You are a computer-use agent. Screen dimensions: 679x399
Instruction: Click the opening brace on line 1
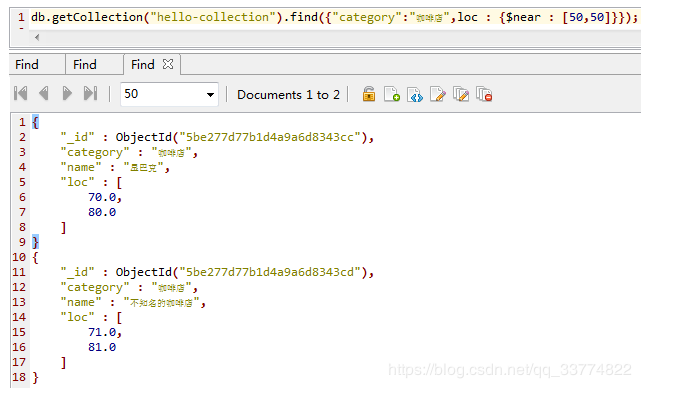tap(36, 122)
